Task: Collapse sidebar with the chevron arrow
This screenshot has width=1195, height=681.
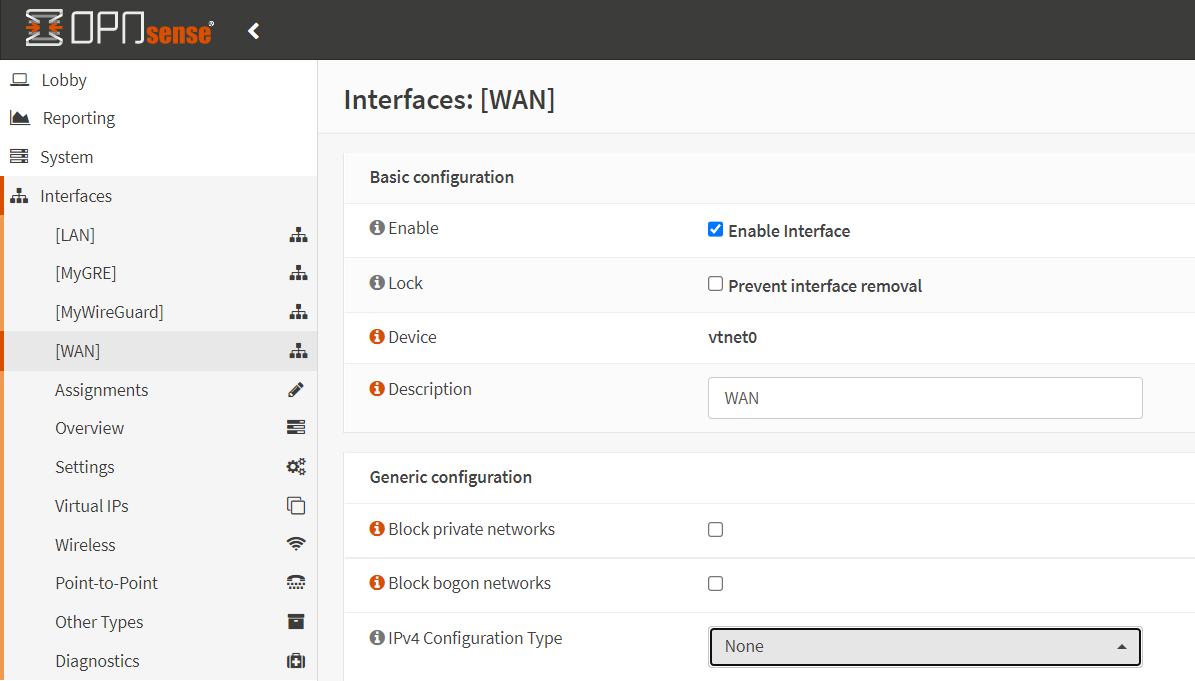Action: coord(254,31)
